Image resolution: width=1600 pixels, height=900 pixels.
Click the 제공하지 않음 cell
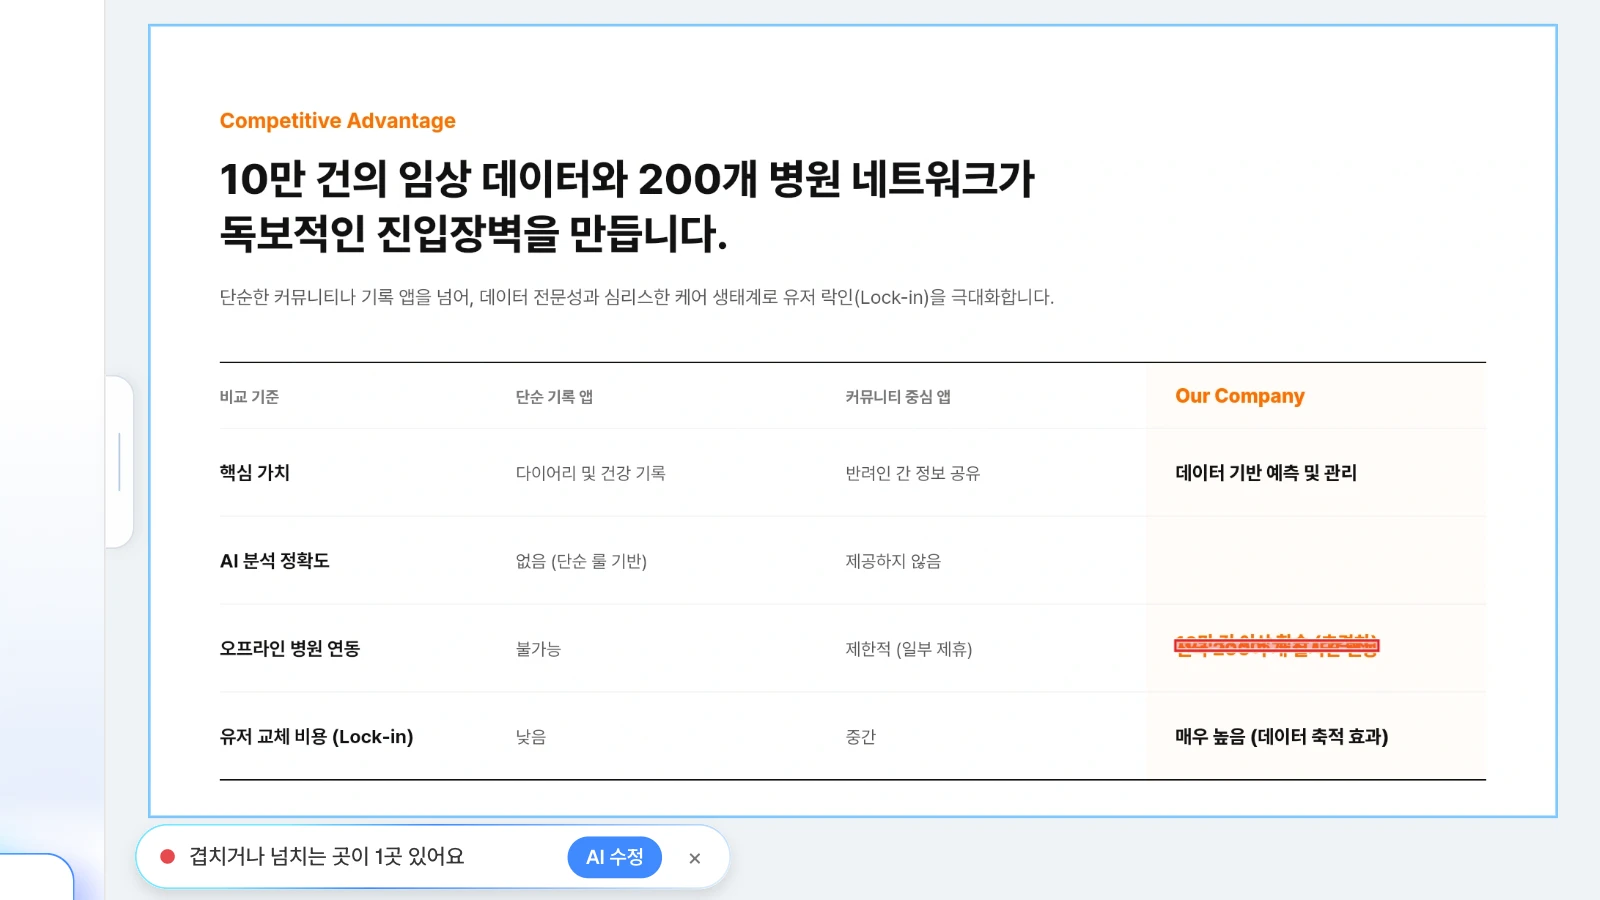[893, 561]
